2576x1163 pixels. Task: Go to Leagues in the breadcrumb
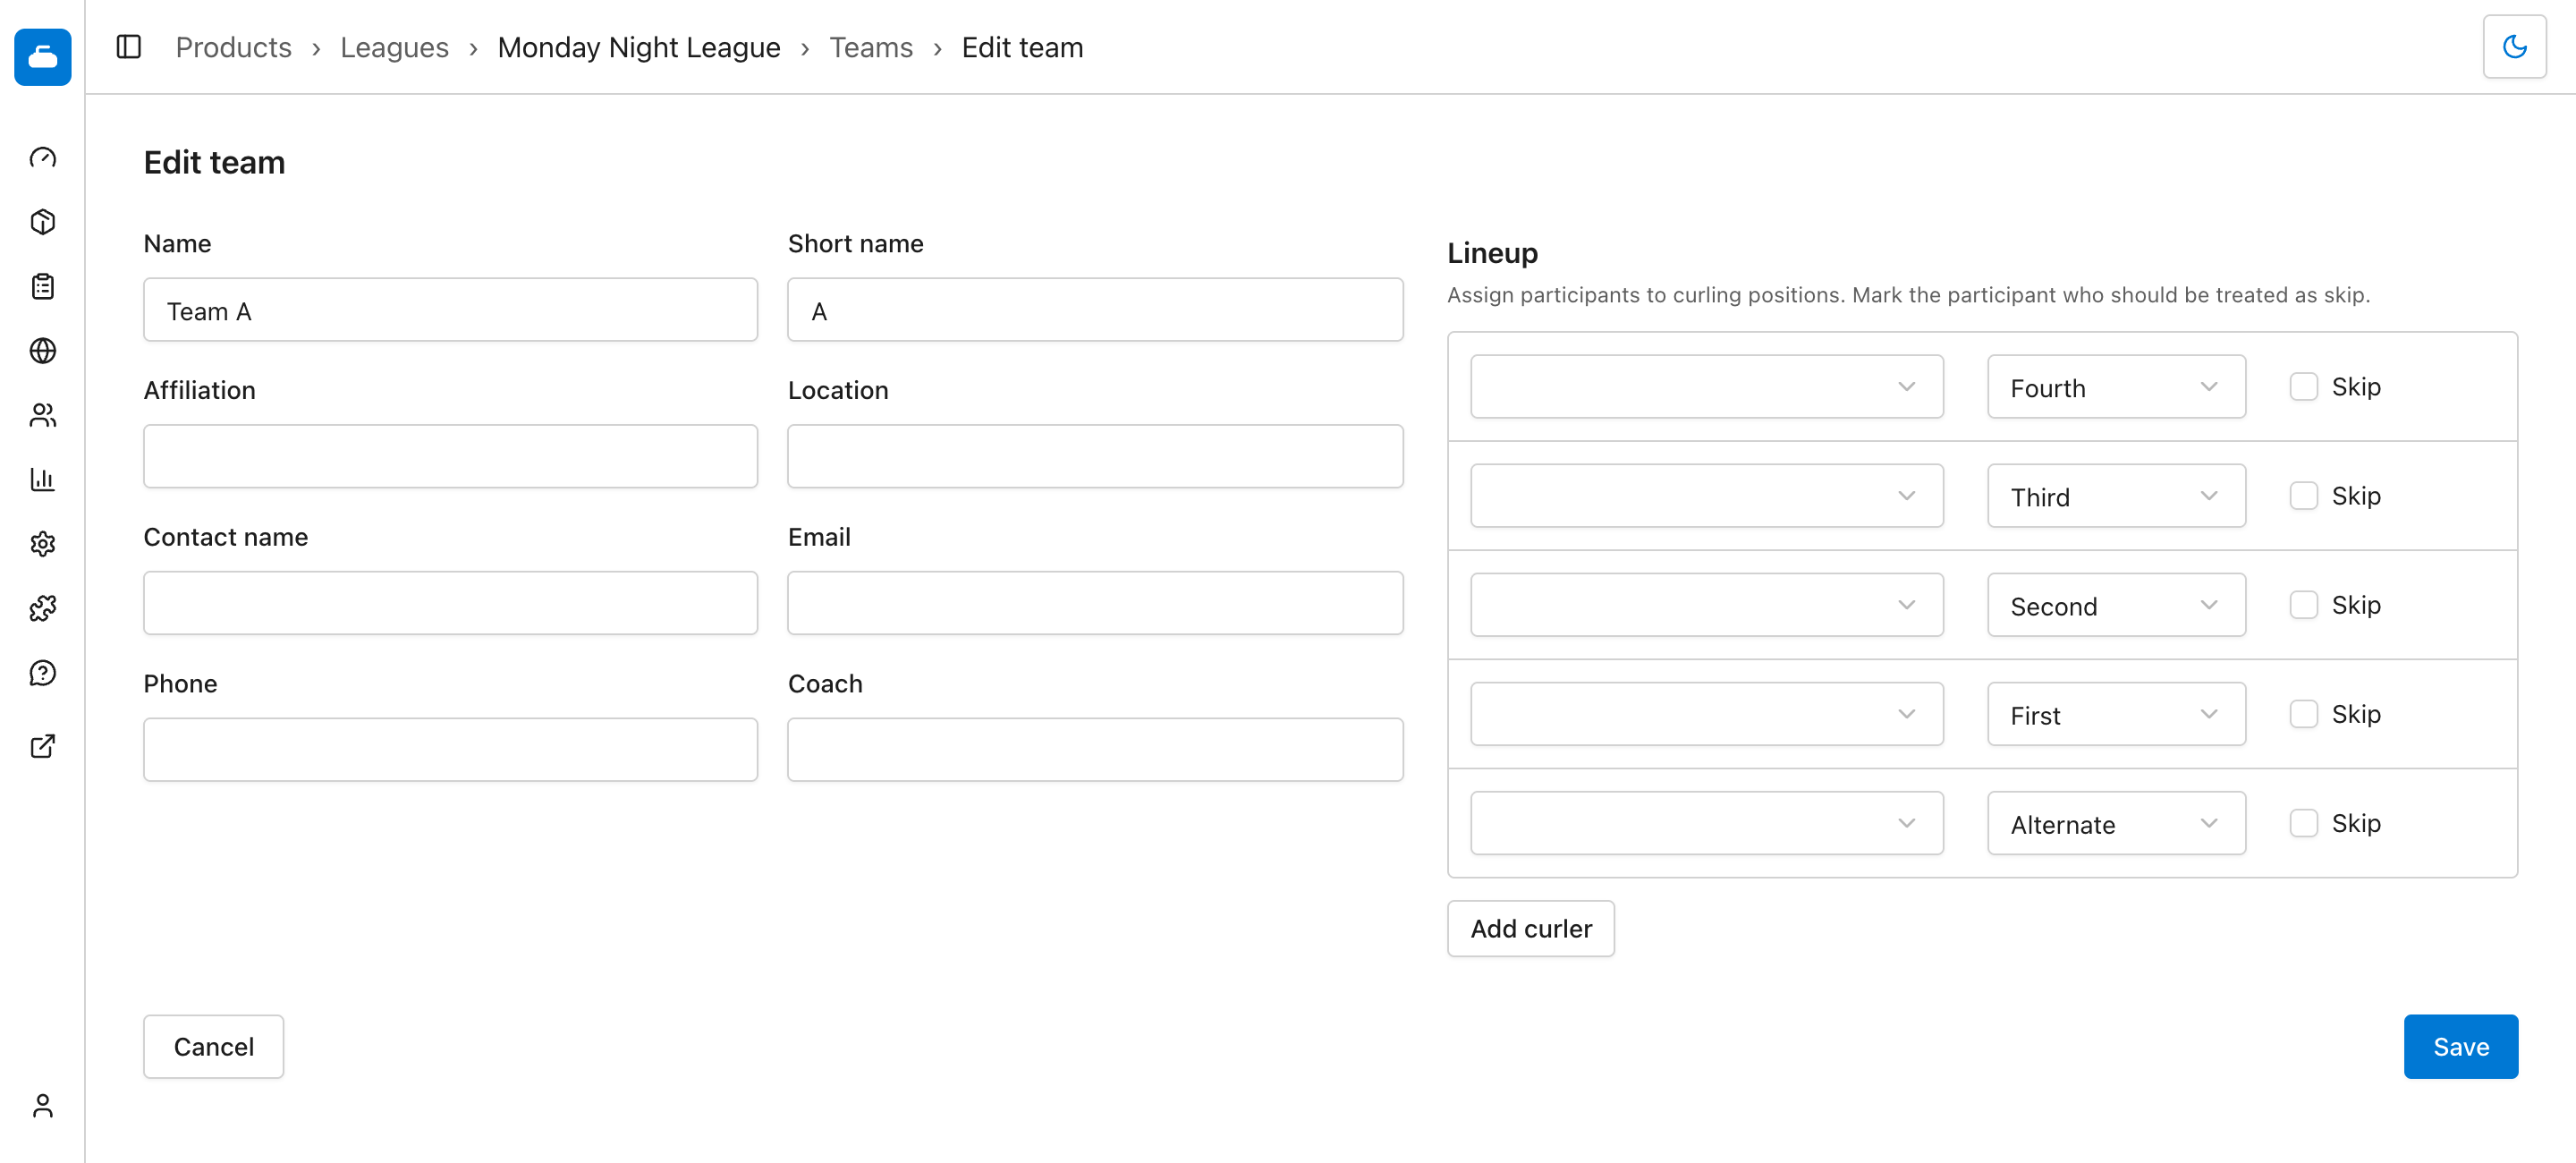pos(394,47)
